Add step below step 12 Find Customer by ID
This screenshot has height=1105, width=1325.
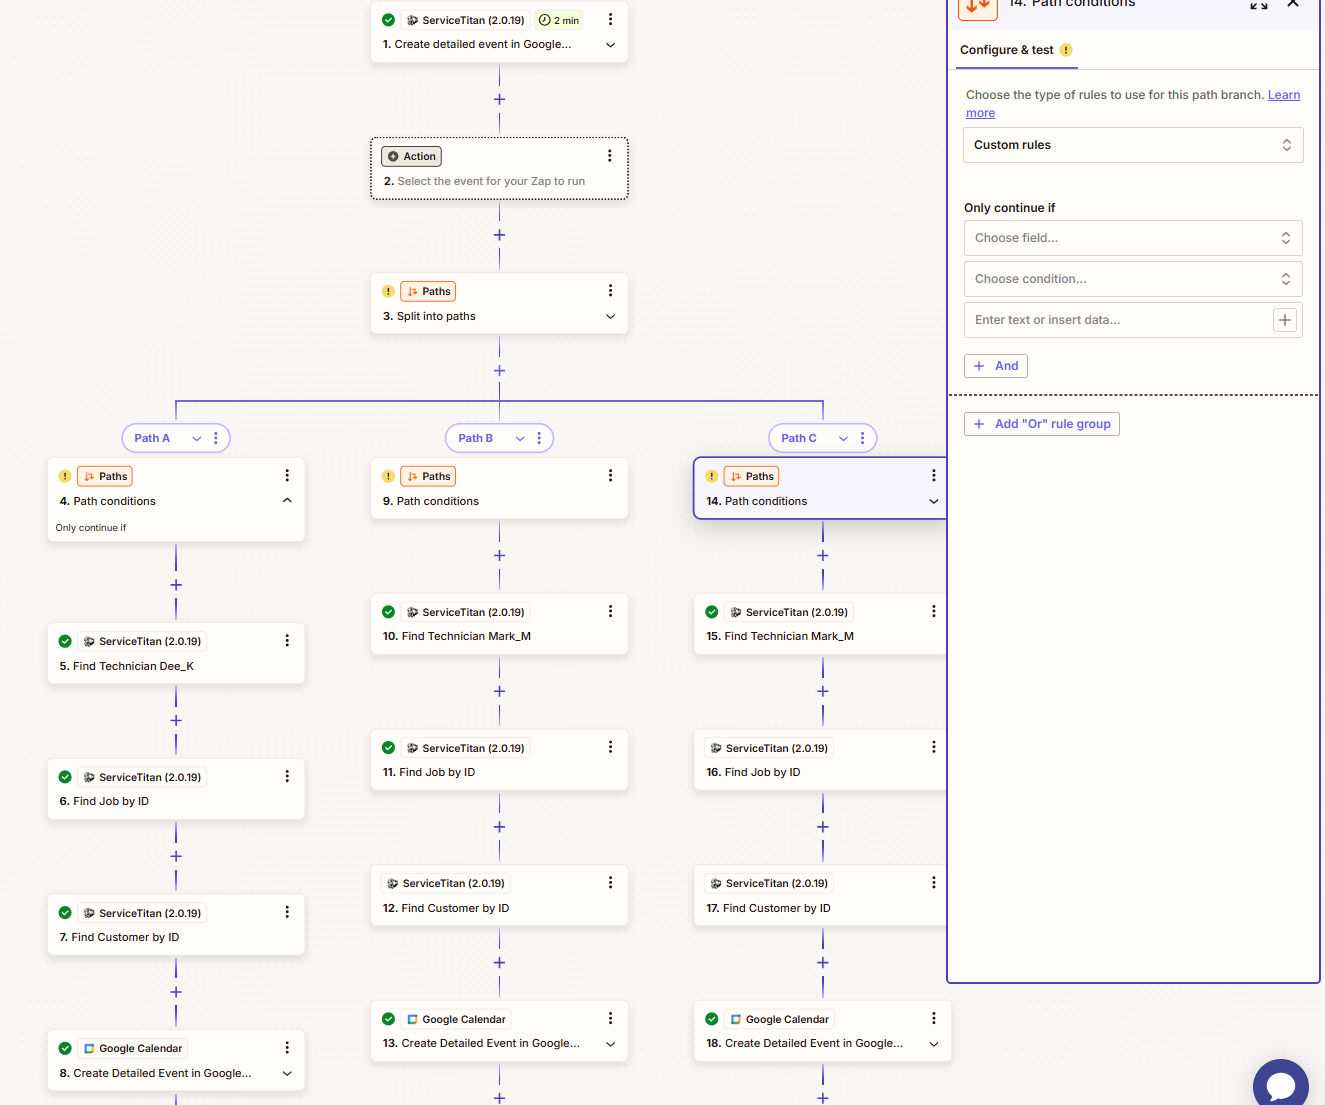[x=499, y=962]
